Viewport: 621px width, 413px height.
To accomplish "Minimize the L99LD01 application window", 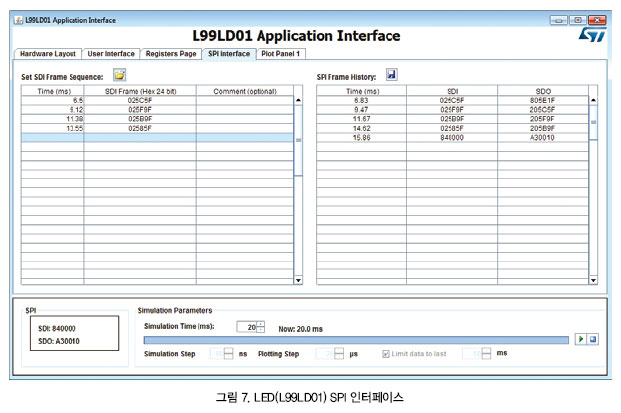I will (x=558, y=20).
